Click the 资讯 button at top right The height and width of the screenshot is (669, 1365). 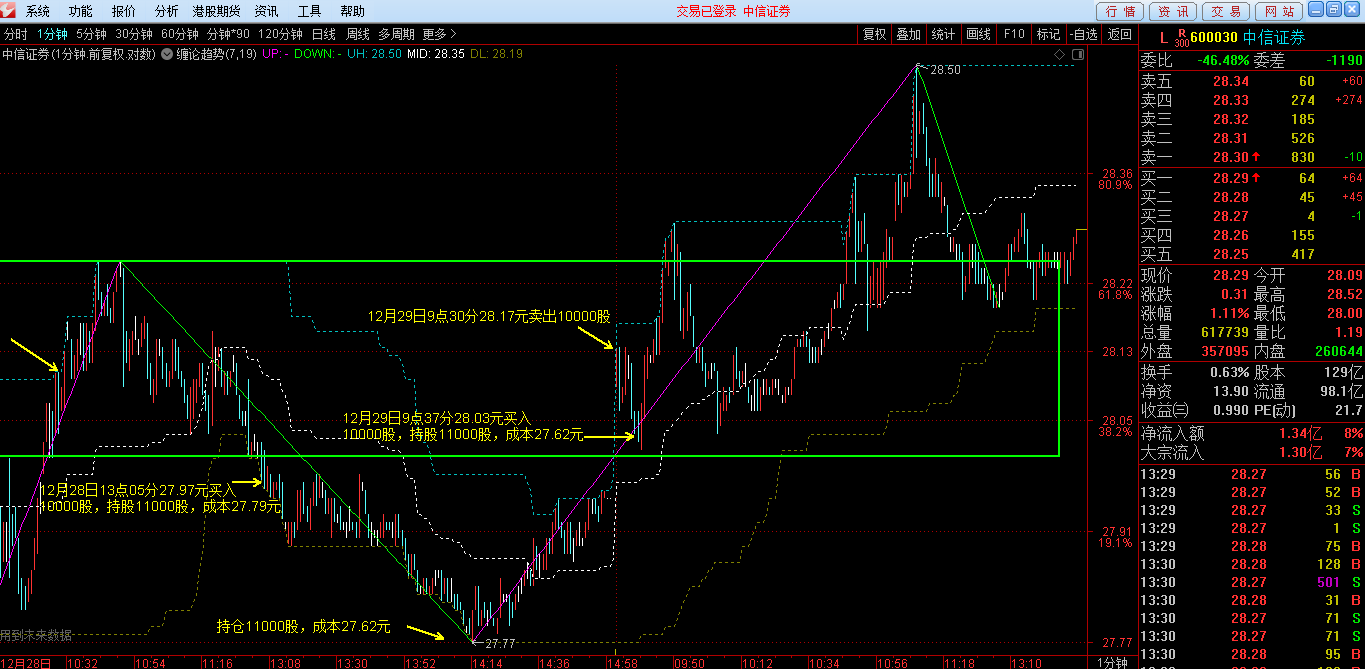tap(1174, 11)
